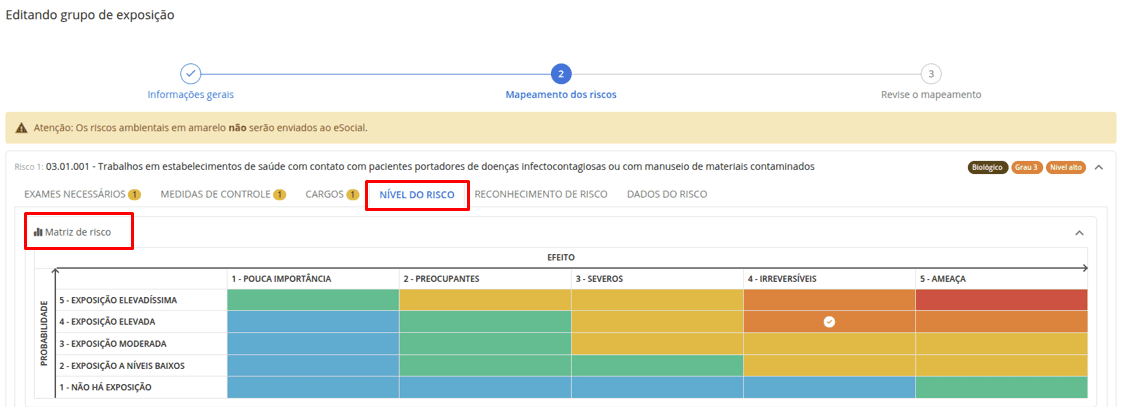Screen dimensions: 1125x407
Task: Collapse the Risco 1 panel with chevron
Action: pyautogui.click(x=1099, y=167)
